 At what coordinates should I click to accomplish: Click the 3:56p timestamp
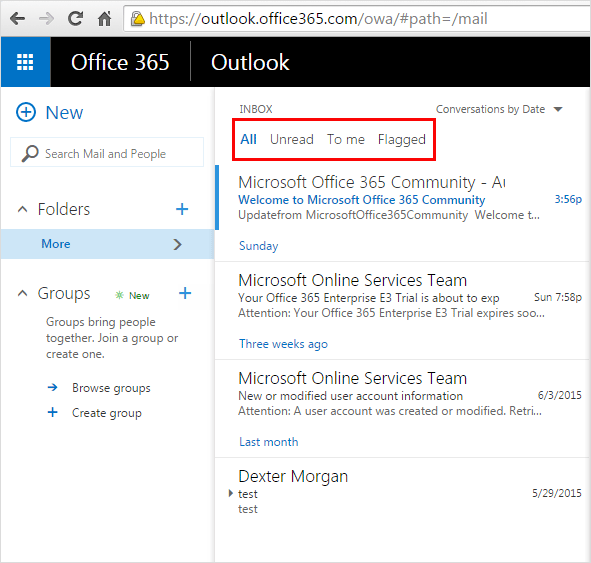[x=568, y=199]
